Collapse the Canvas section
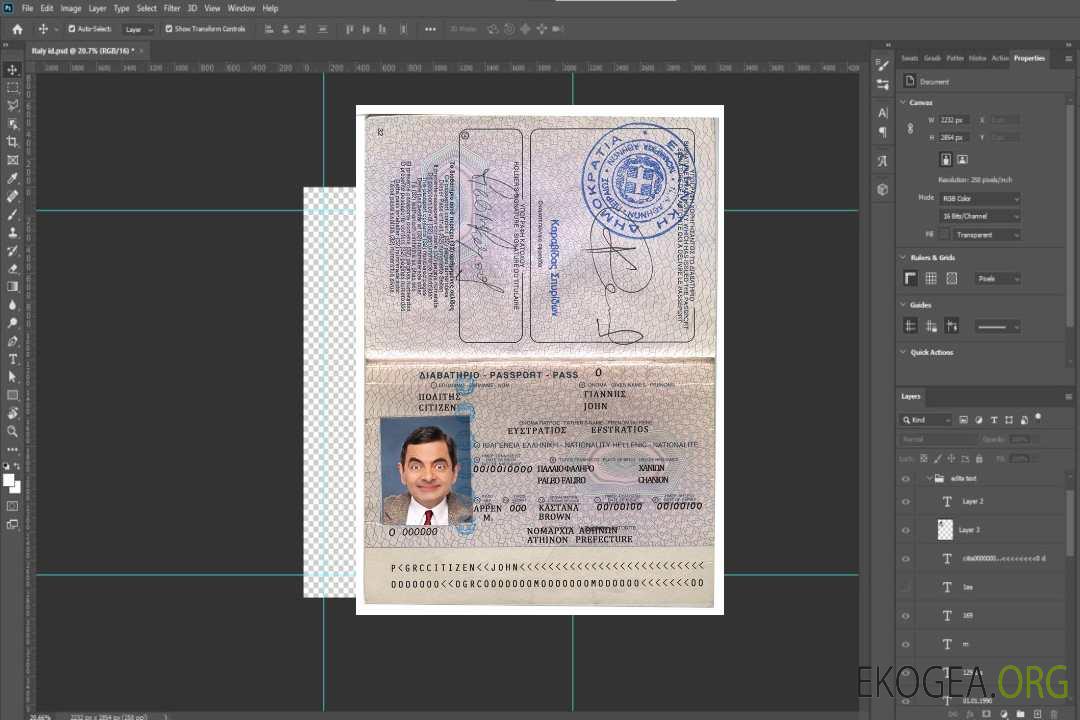 (x=903, y=102)
